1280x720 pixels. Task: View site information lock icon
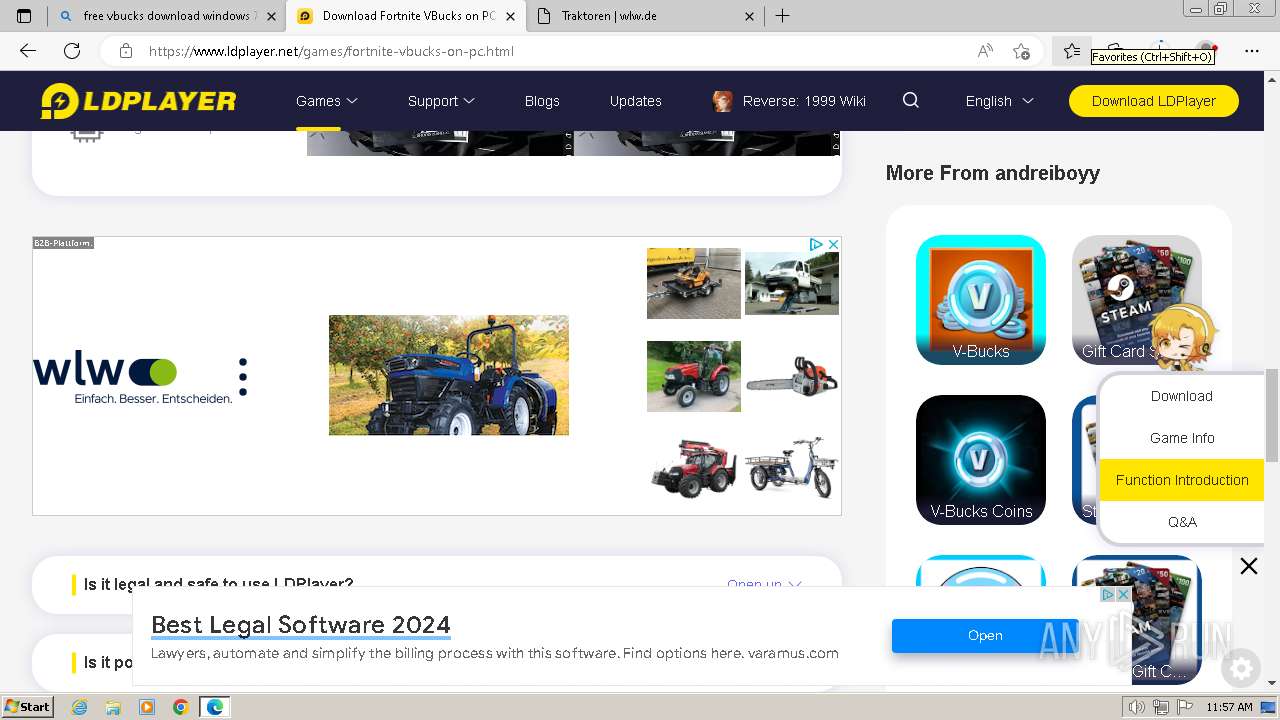126,51
